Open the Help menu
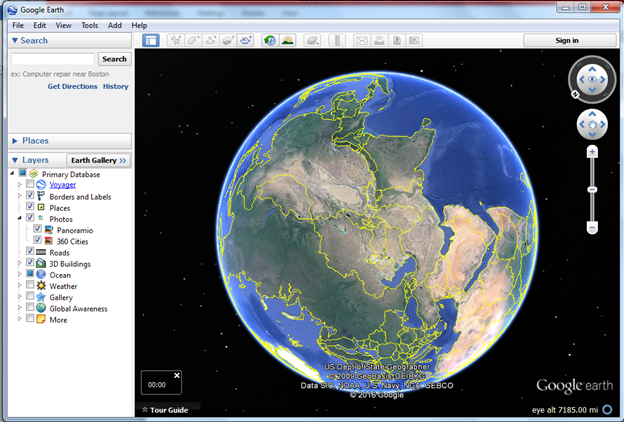The width and height of the screenshot is (624, 422). [139, 25]
